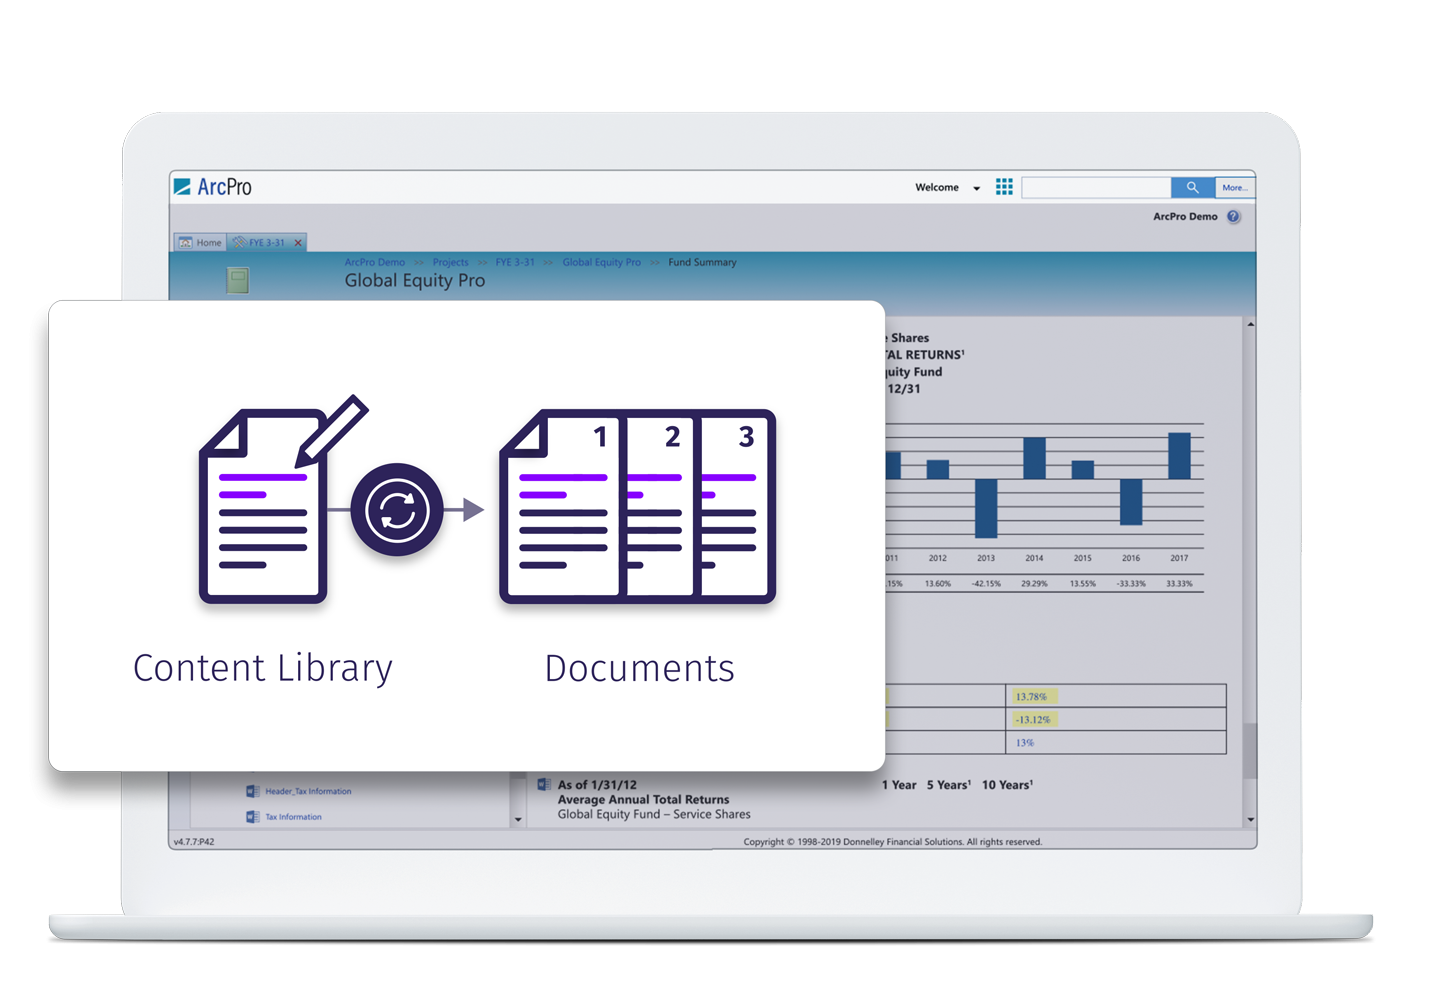Click inside the search input field
Screen dimensions: 1443x989
click(1095, 187)
